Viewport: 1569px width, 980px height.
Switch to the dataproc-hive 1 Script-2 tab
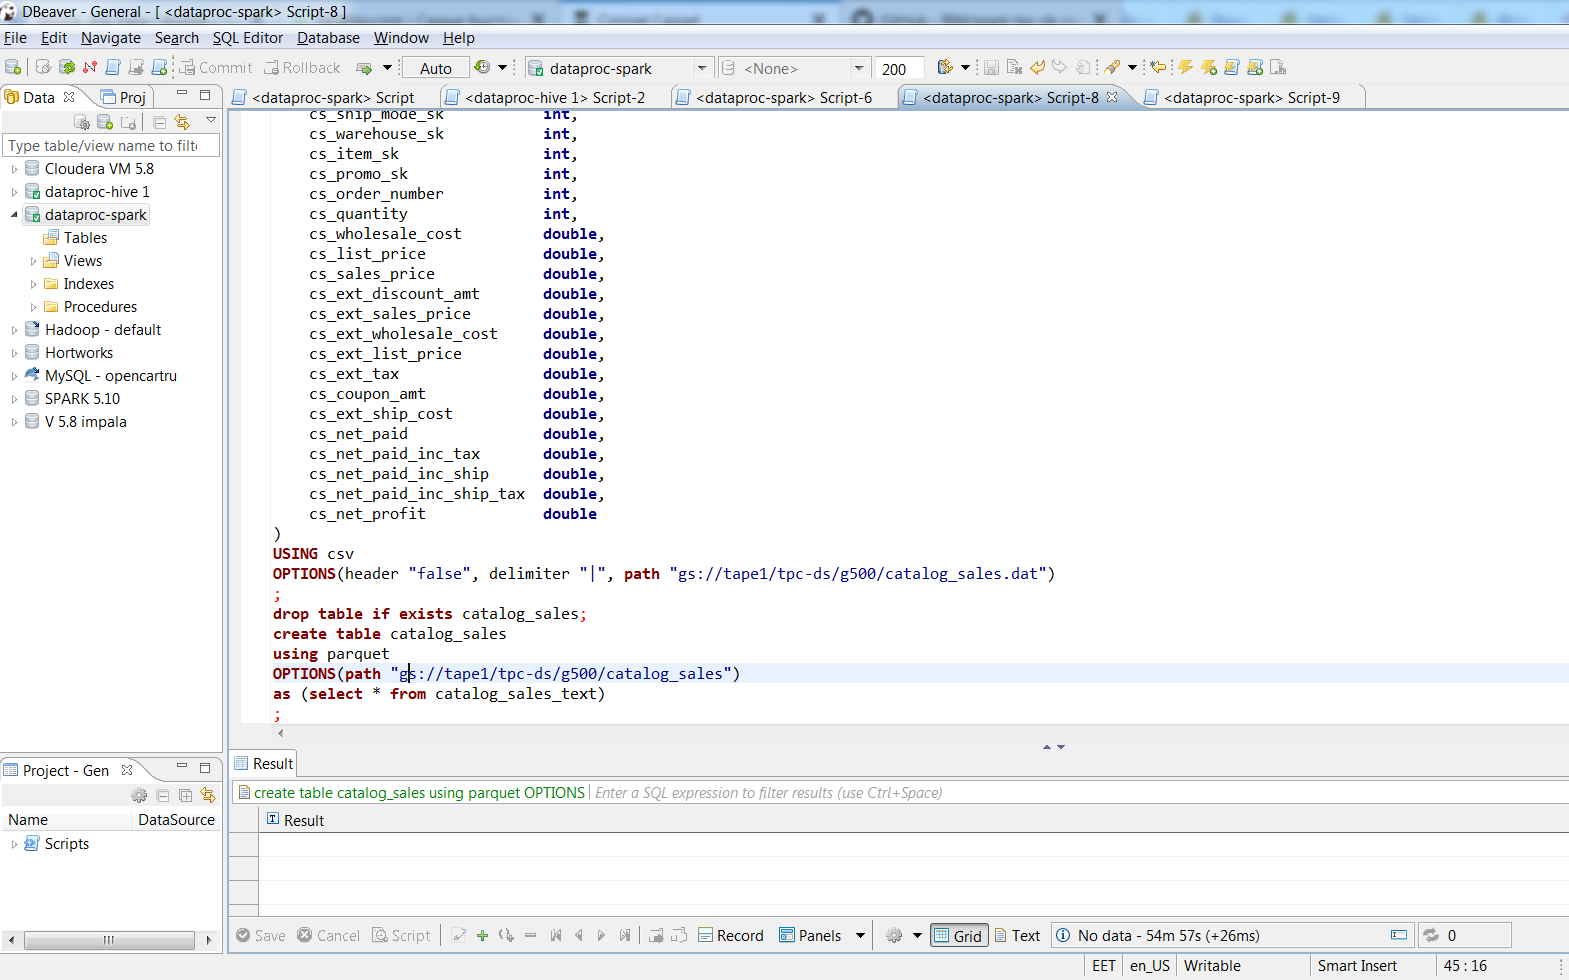click(x=554, y=98)
